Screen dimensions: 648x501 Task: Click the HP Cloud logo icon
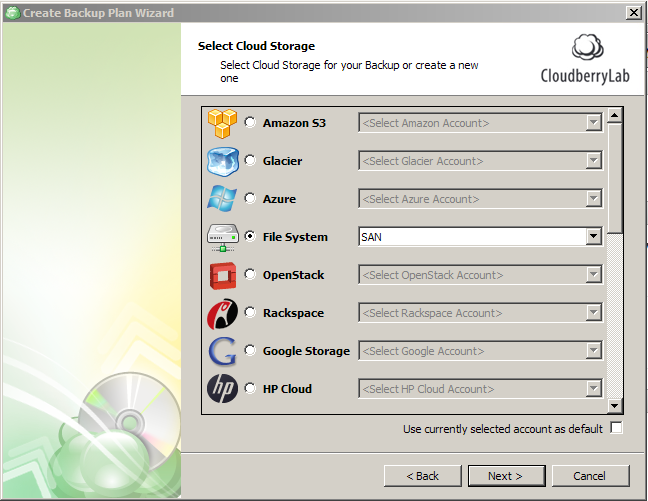coord(222,389)
